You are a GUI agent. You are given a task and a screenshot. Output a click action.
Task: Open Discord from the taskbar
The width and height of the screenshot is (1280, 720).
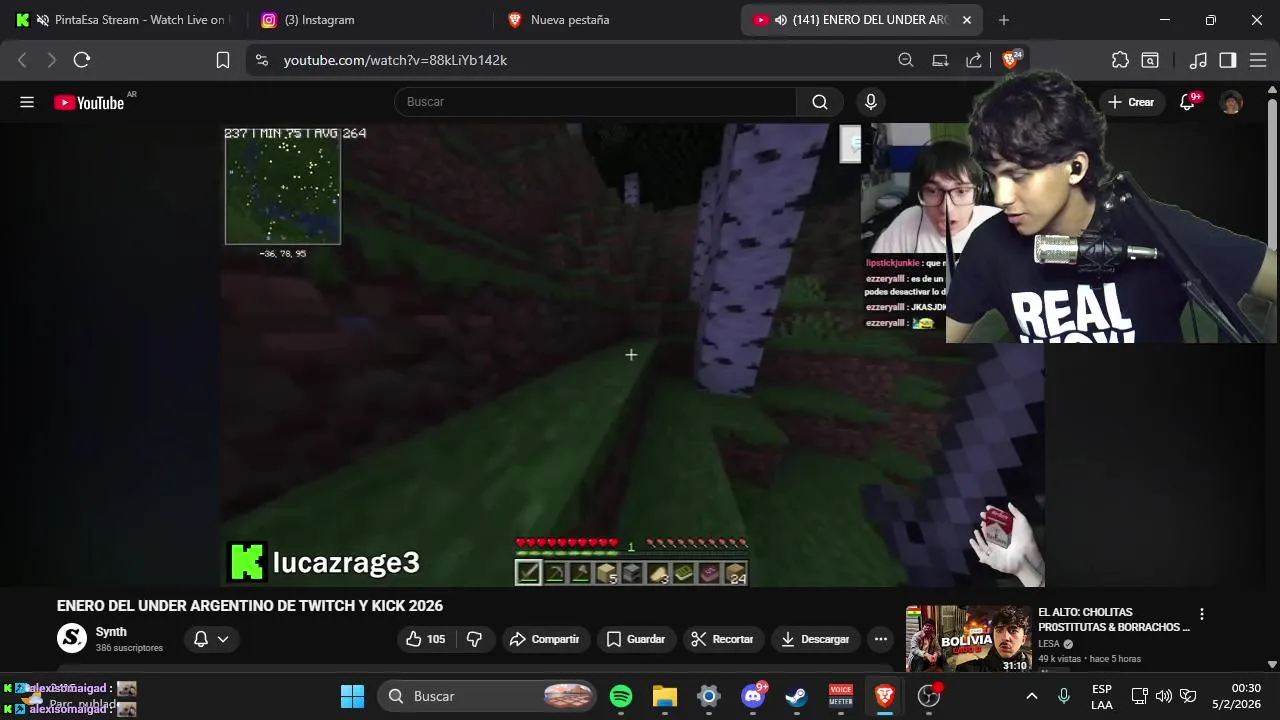click(753, 696)
